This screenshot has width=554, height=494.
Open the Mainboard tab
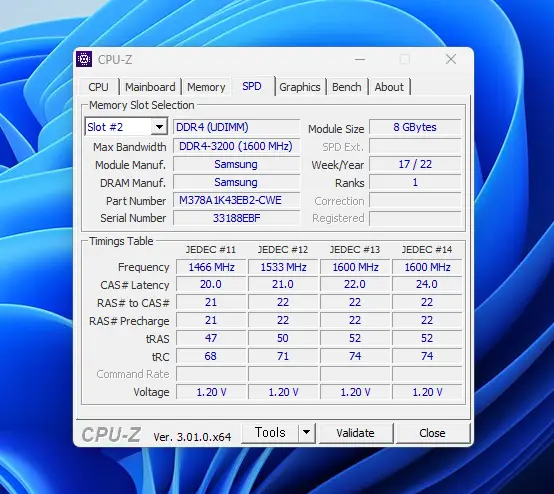tap(150, 87)
